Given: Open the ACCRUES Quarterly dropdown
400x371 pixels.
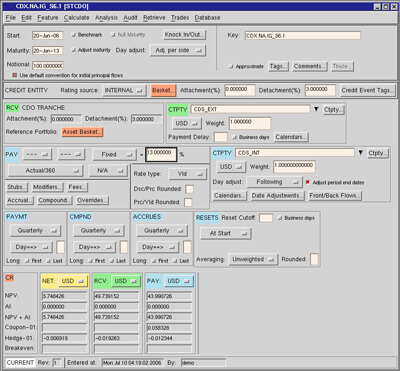Looking at the screenshot, I should (x=162, y=231).
